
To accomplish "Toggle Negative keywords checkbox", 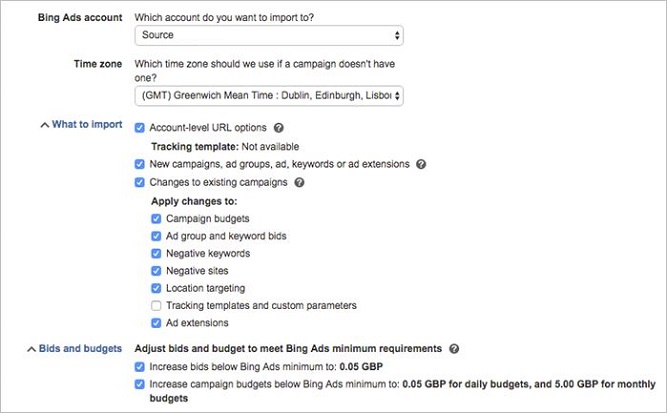I will [x=156, y=253].
